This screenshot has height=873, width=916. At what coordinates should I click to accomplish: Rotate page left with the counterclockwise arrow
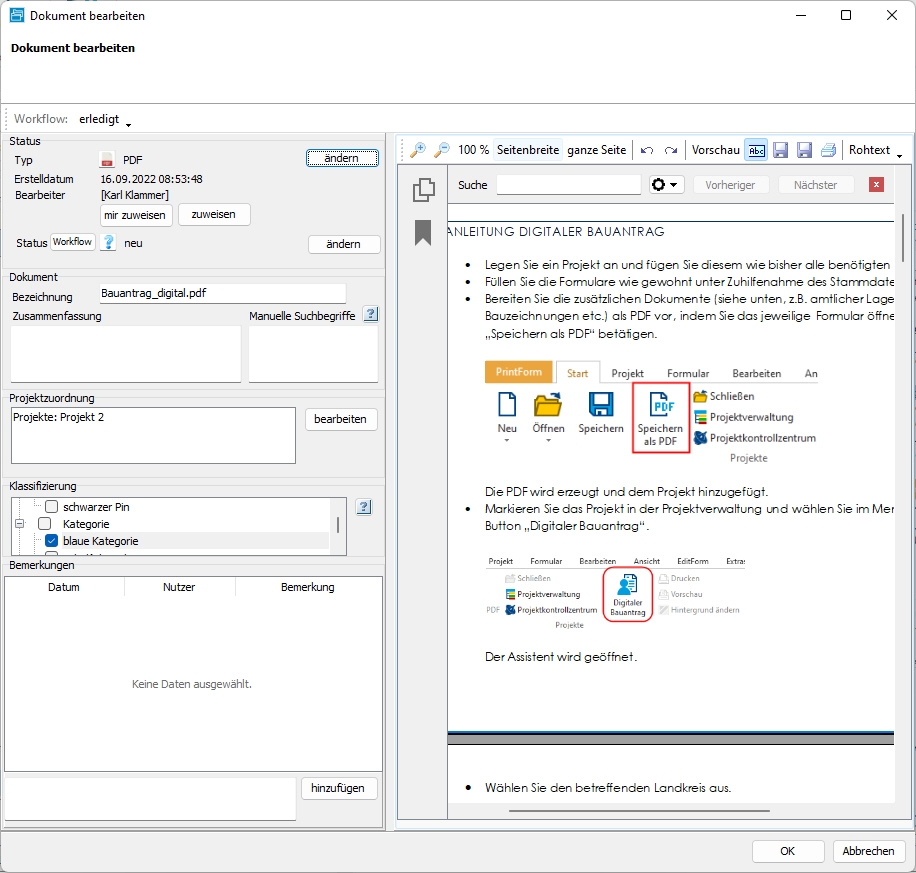pyautogui.click(x=647, y=150)
